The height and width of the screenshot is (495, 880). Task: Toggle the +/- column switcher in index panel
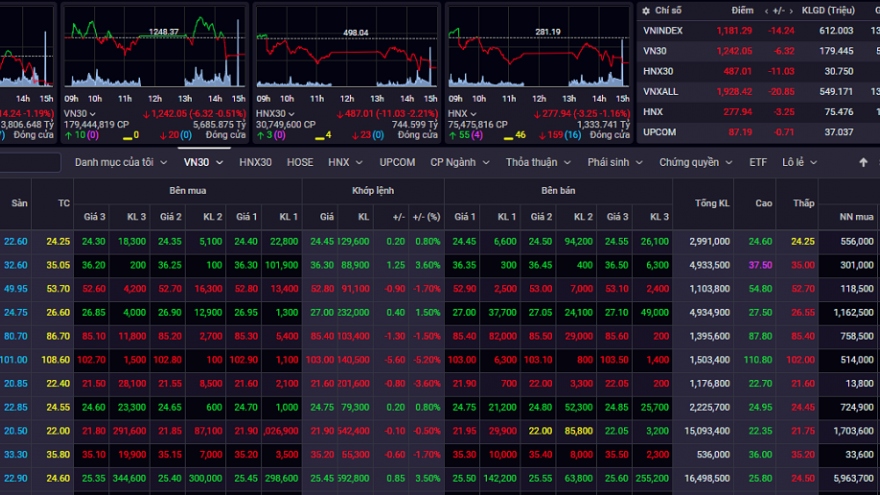click(x=778, y=10)
